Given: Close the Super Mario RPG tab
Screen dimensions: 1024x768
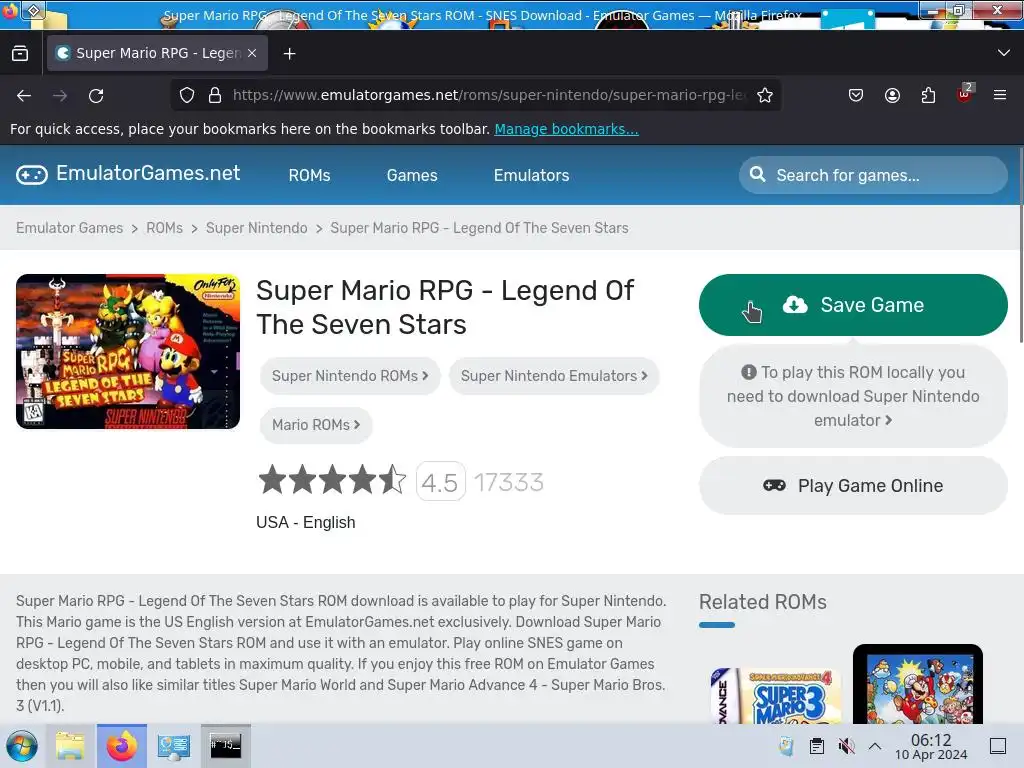Looking at the screenshot, I should click(252, 54).
